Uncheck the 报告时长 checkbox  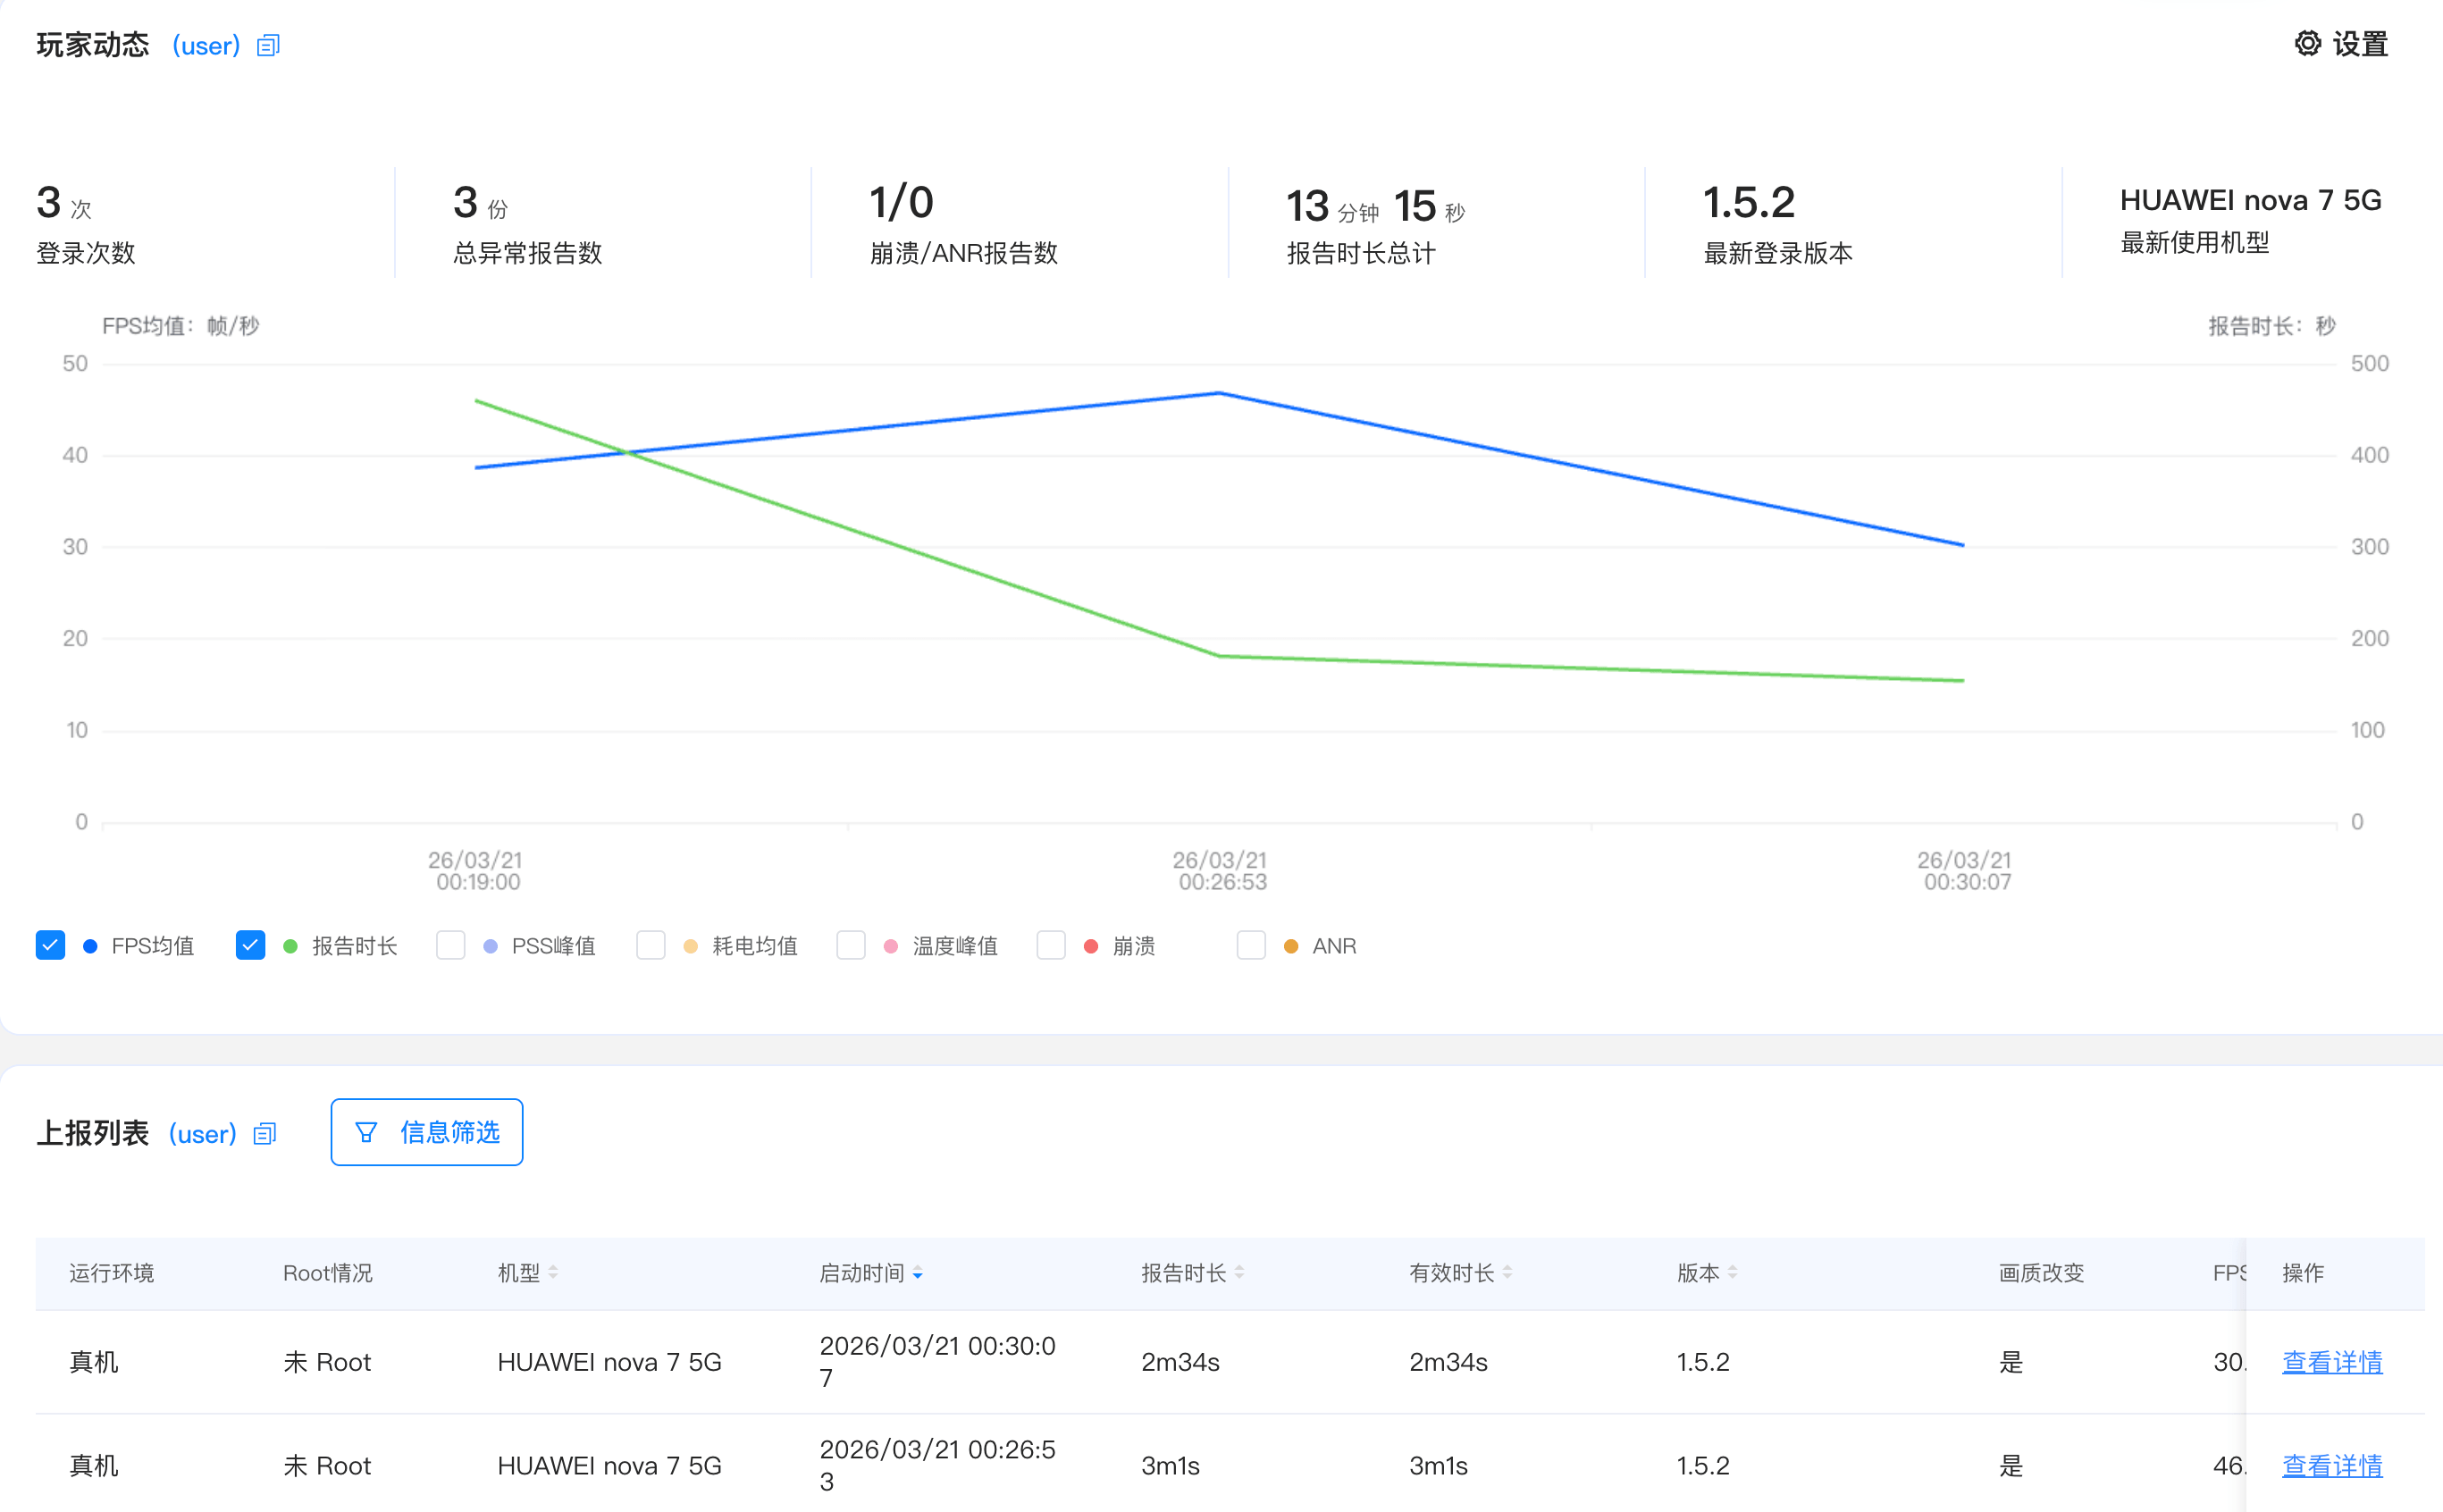(x=250, y=945)
